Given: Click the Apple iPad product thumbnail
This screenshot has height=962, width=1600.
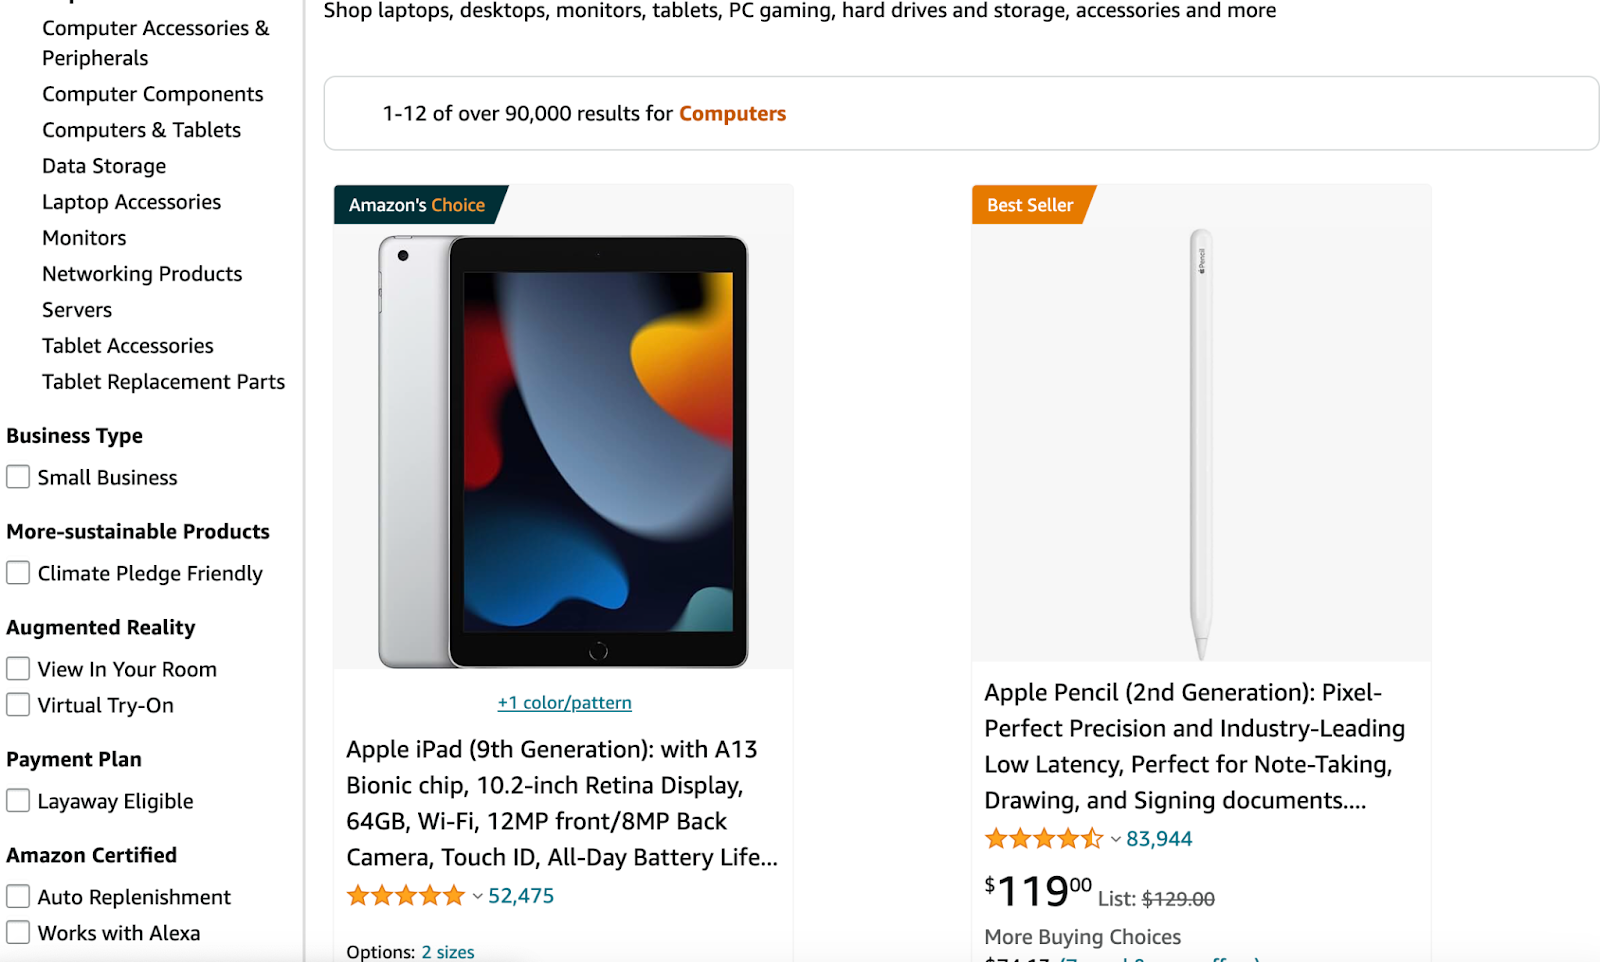Looking at the screenshot, I should (x=563, y=450).
